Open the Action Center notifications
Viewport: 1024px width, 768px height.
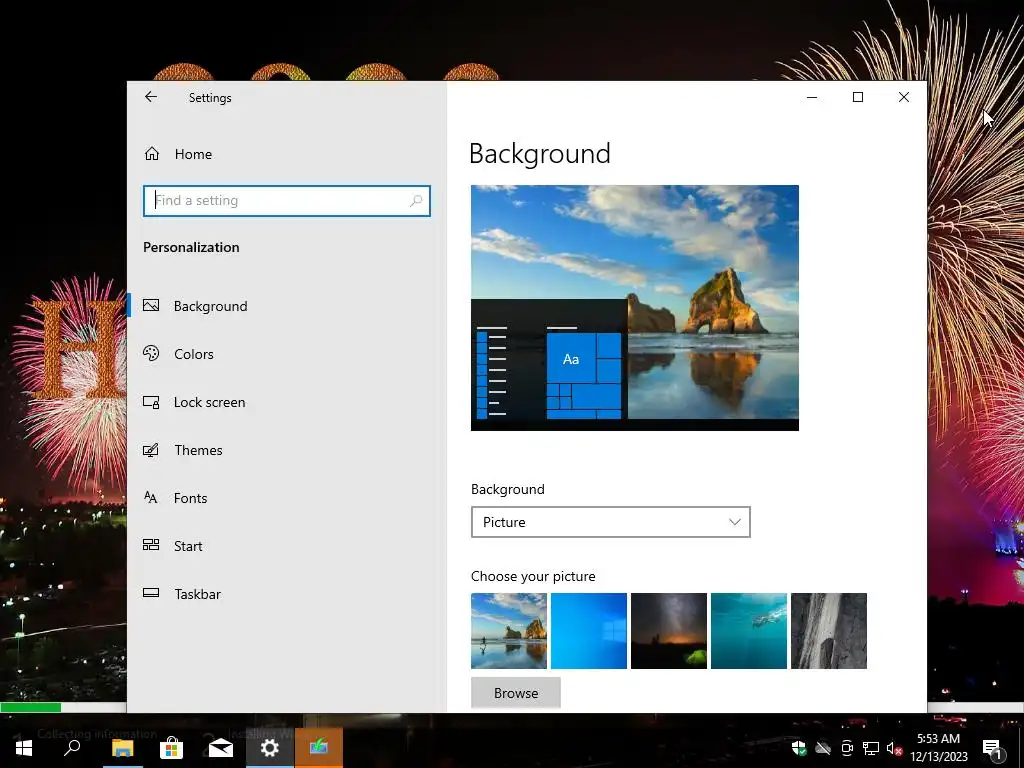pos(993,748)
